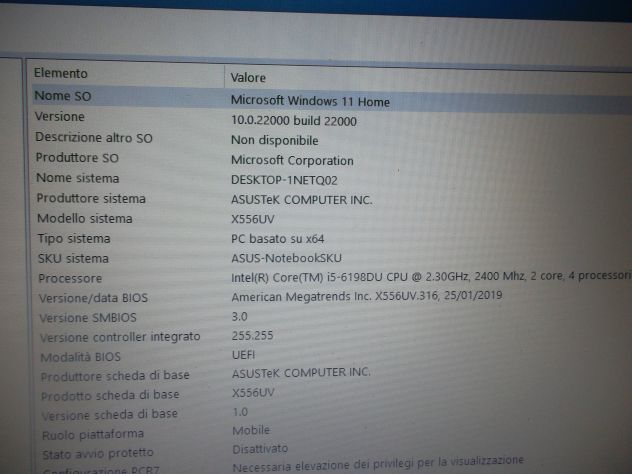
Task: Click value 10.0.22000 build 22000
Action: point(294,121)
